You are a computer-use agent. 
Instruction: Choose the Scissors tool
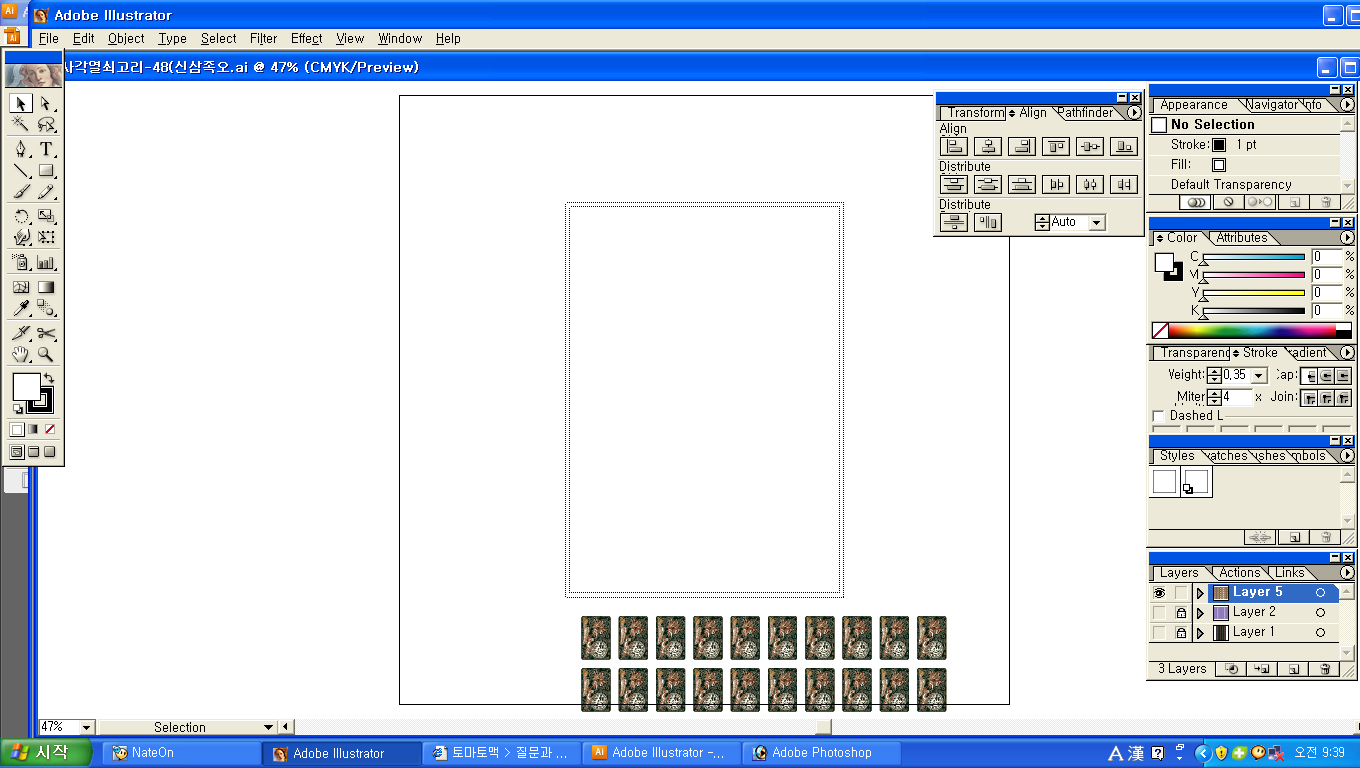click(x=46, y=333)
